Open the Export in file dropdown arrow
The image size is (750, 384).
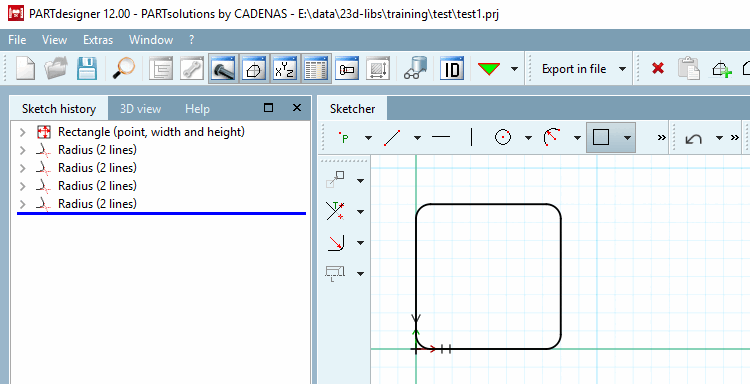(622, 69)
